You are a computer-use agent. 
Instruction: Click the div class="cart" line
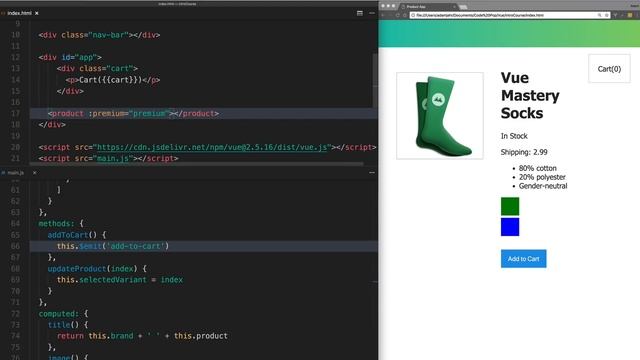pyautogui.click(x=97, y=69)
